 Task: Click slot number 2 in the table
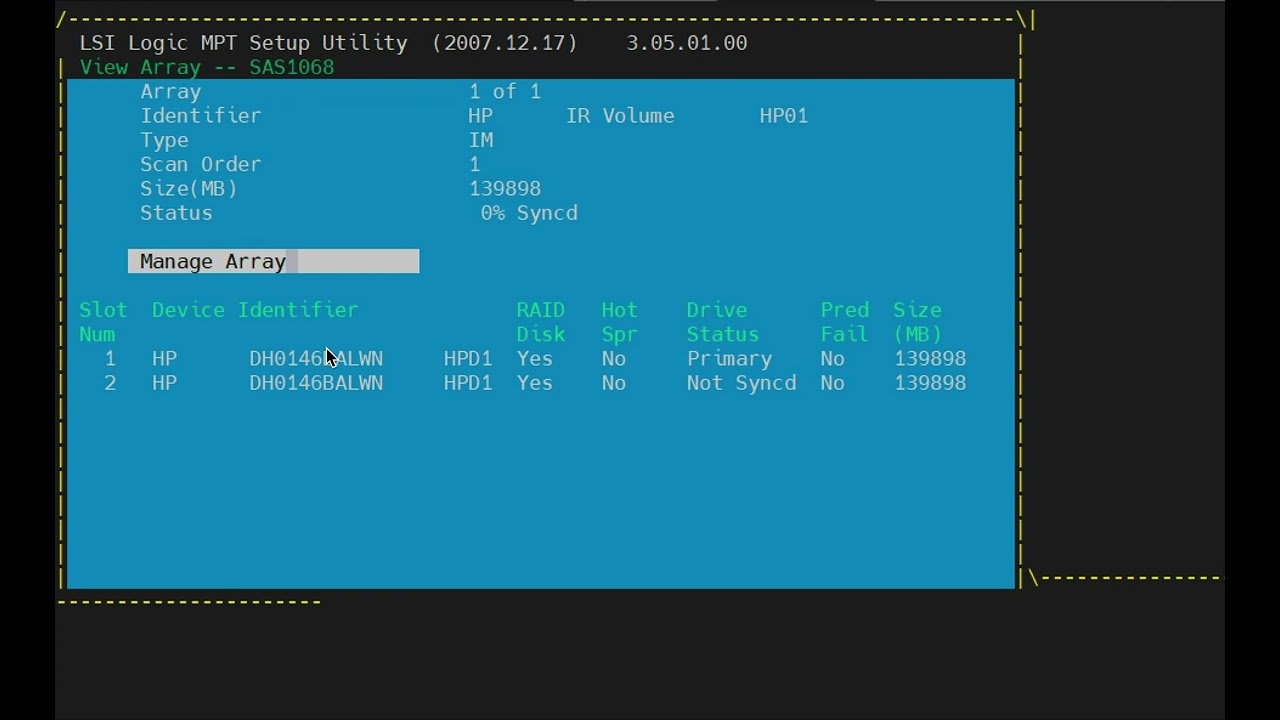110,383
